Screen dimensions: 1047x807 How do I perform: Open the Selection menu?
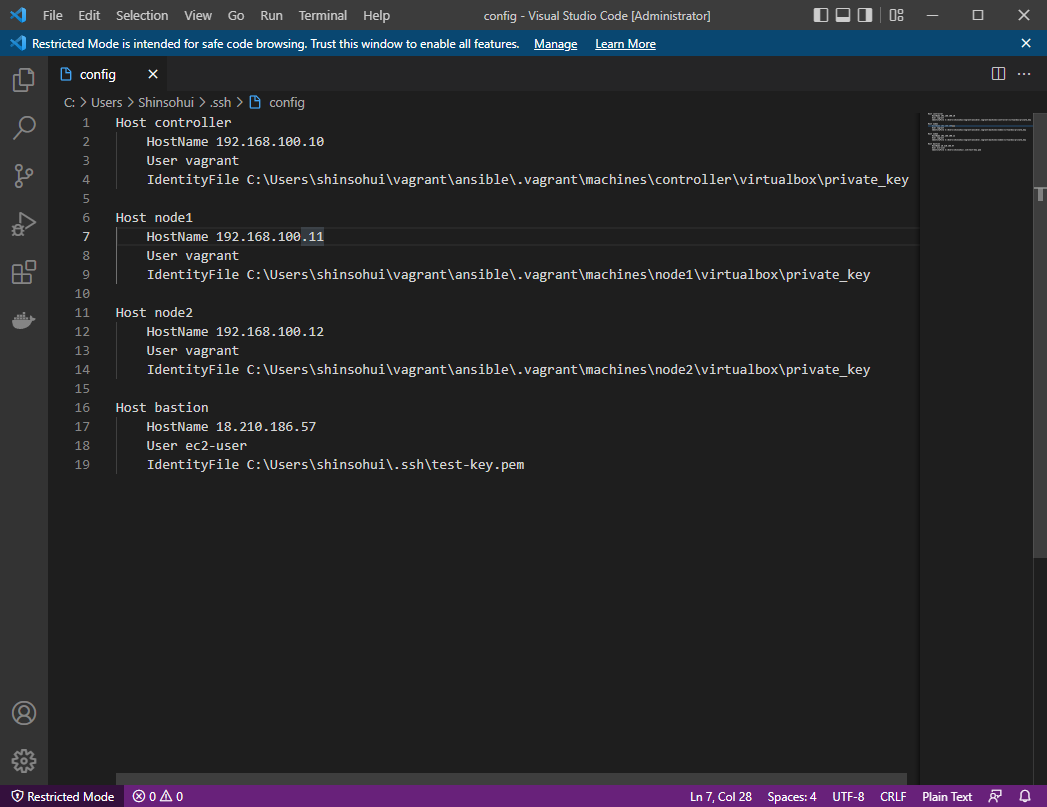(x=142, y=15)
